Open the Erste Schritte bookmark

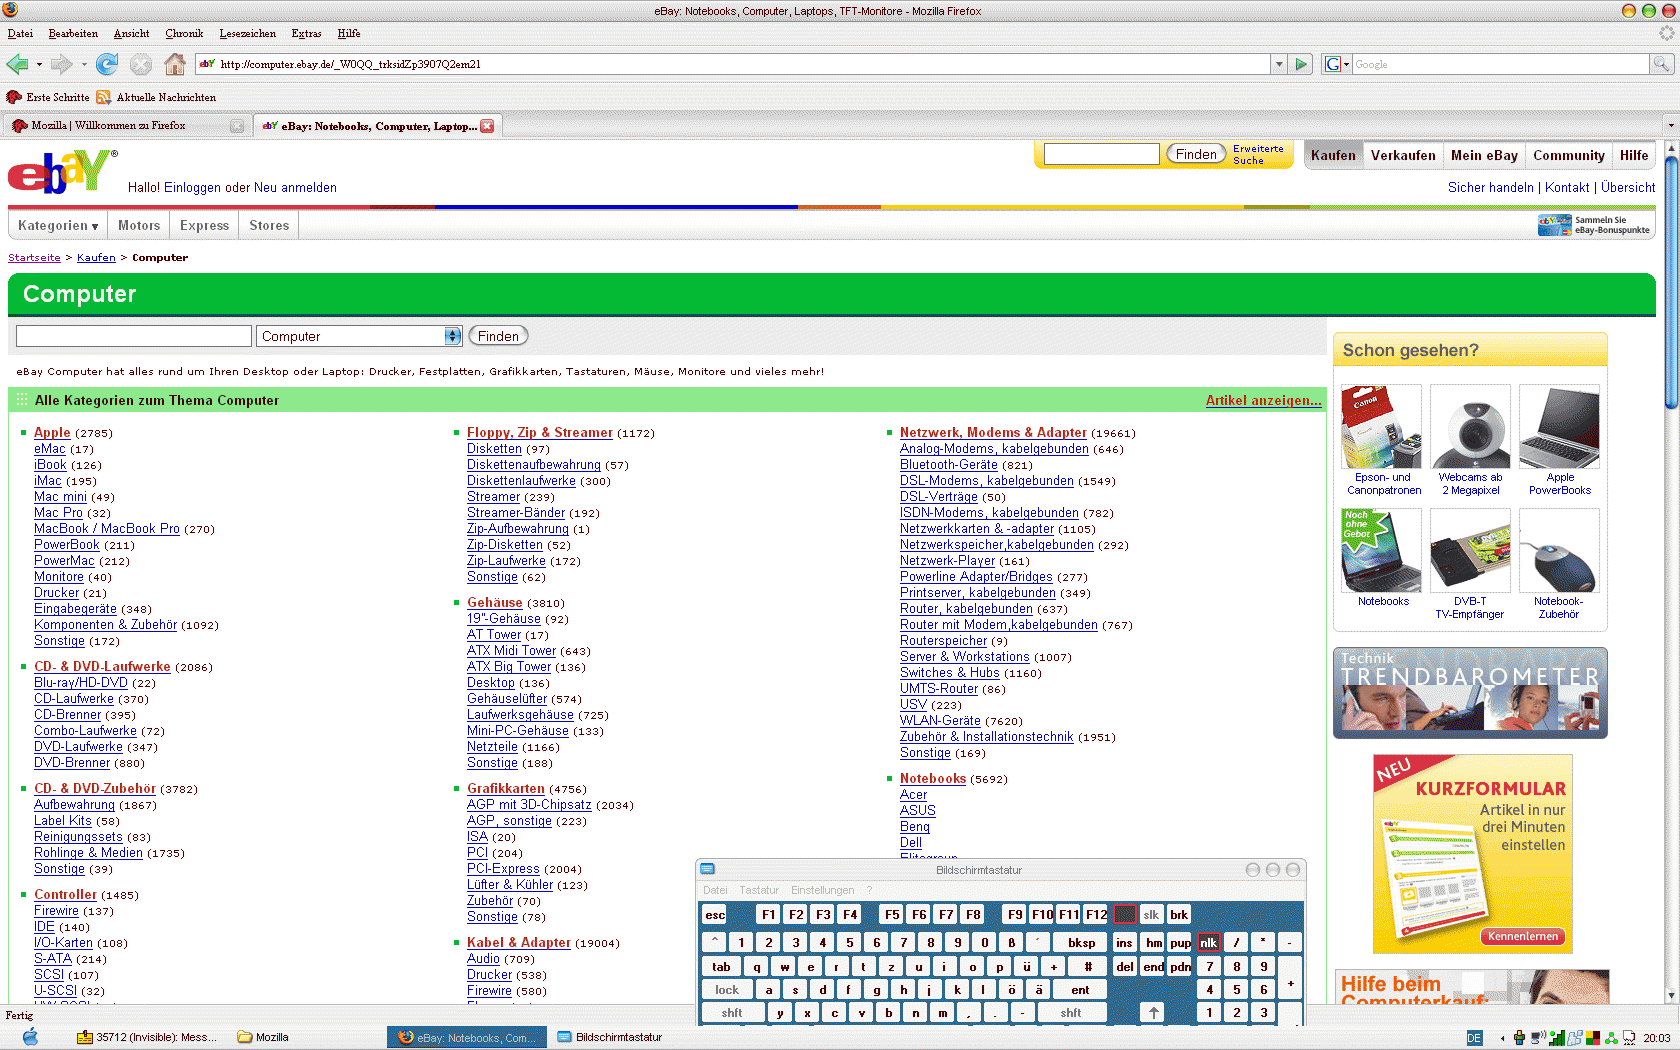(x=48, y=97)
